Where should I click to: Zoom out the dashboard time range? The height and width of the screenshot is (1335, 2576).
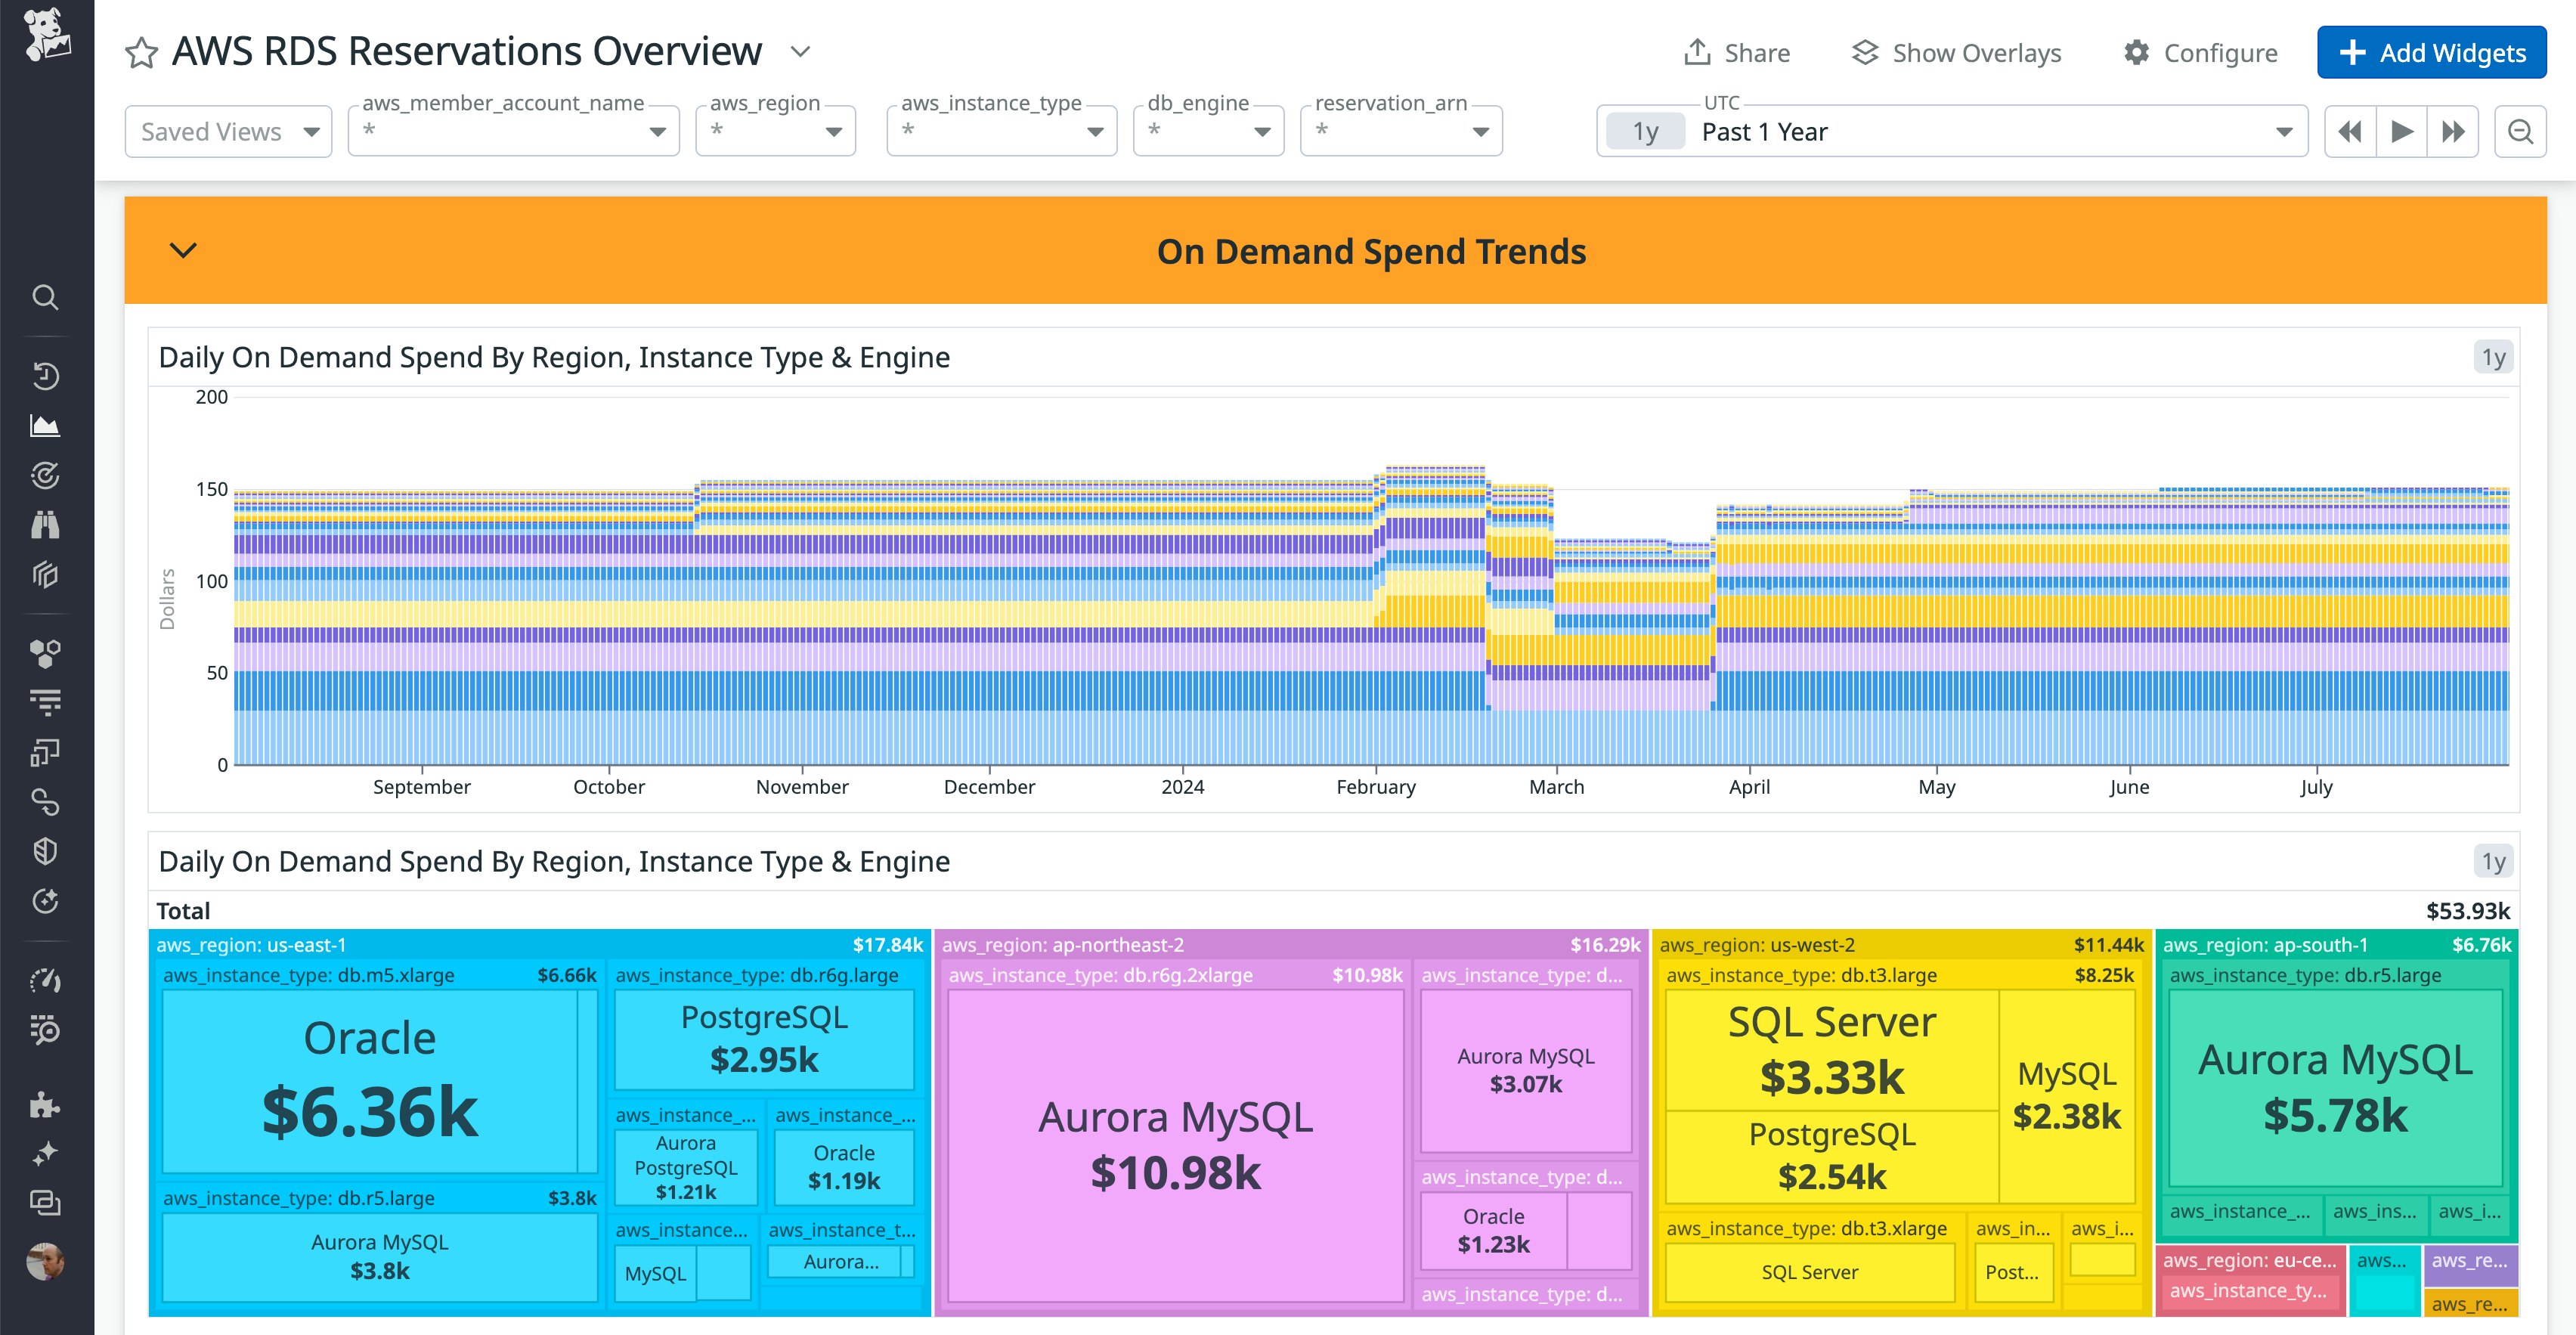2520,130
